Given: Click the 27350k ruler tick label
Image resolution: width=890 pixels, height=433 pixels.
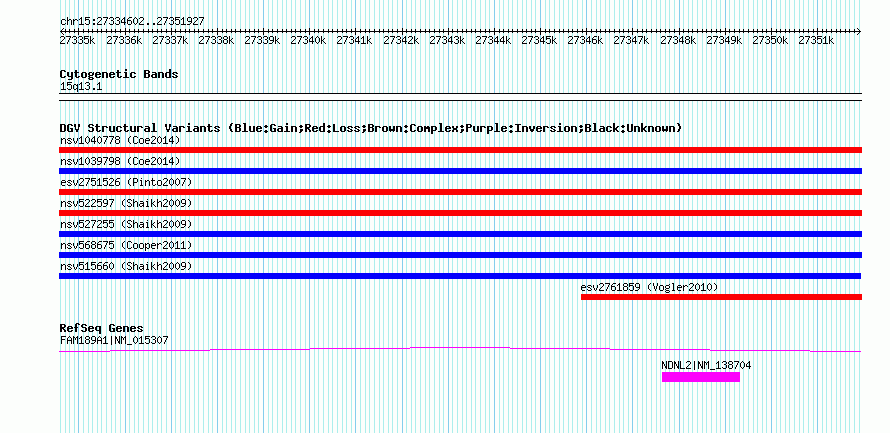Looking at the screenshot, I should (770, 40).
